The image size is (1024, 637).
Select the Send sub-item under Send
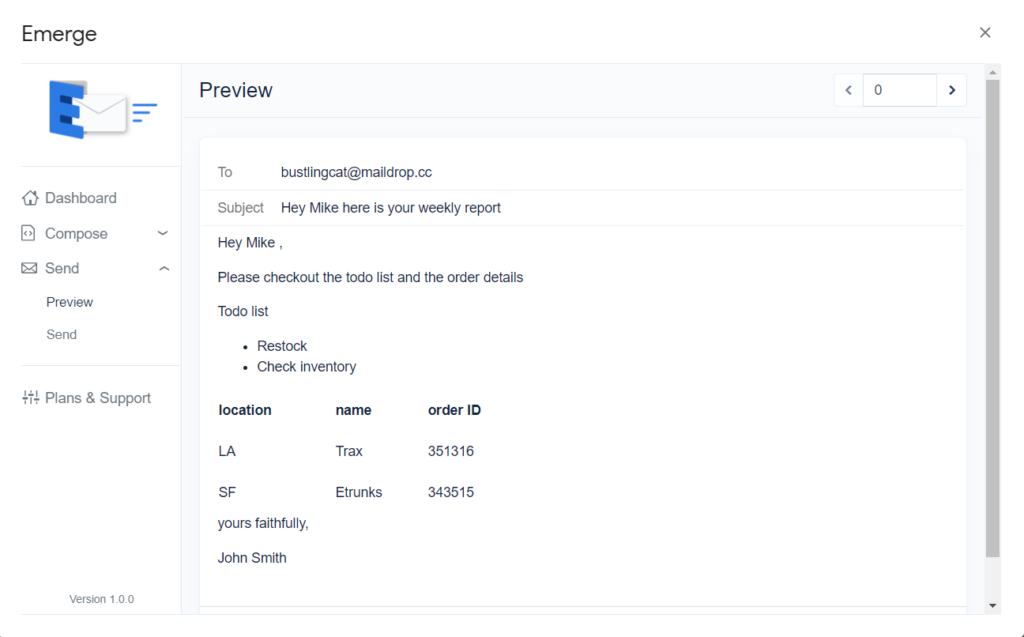point(61,335)
